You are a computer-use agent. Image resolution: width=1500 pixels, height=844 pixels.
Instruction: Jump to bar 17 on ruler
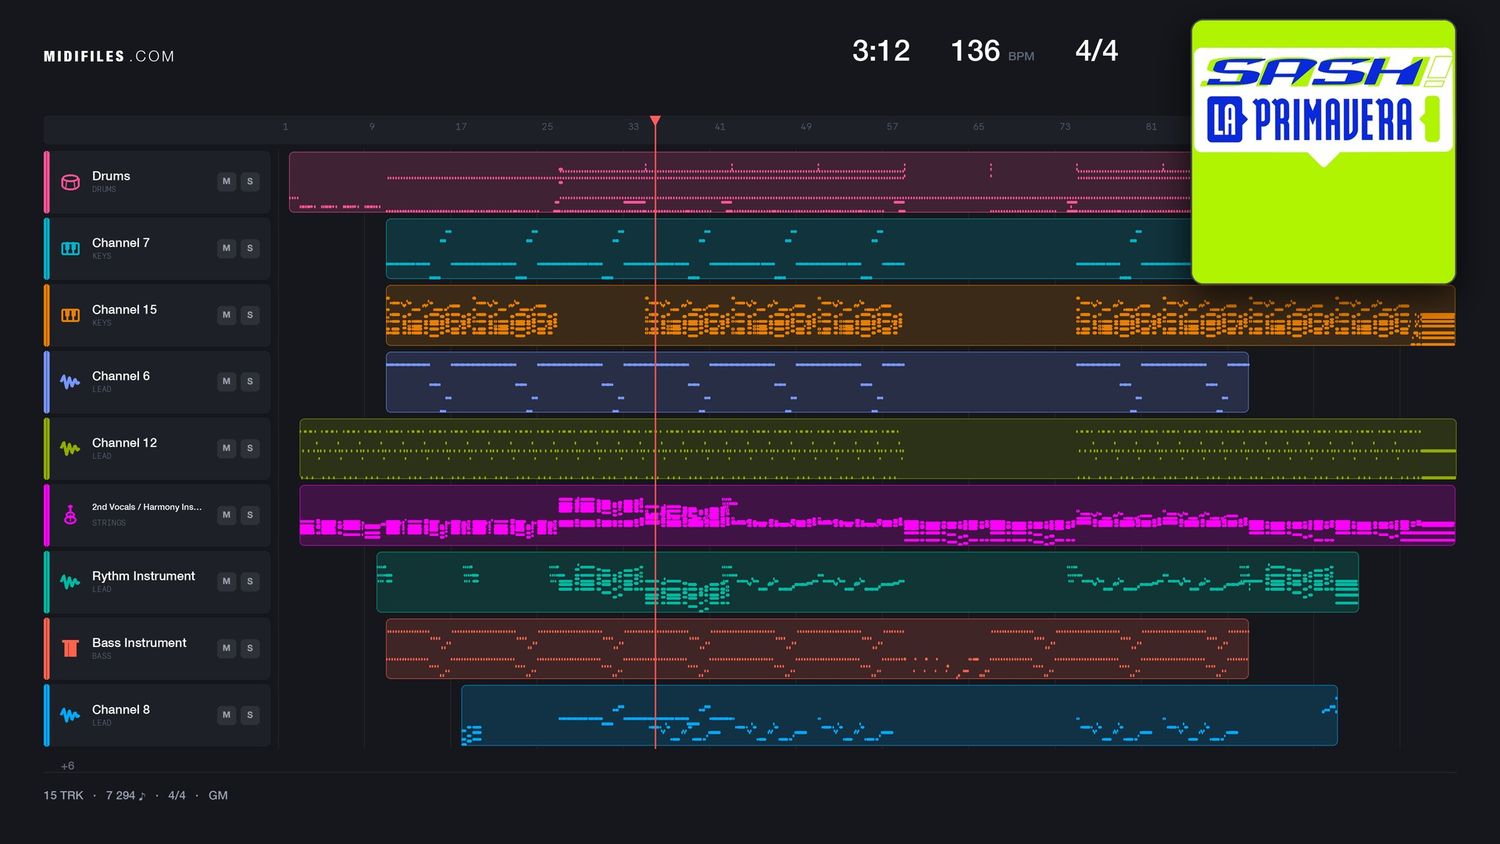[461, 127]
